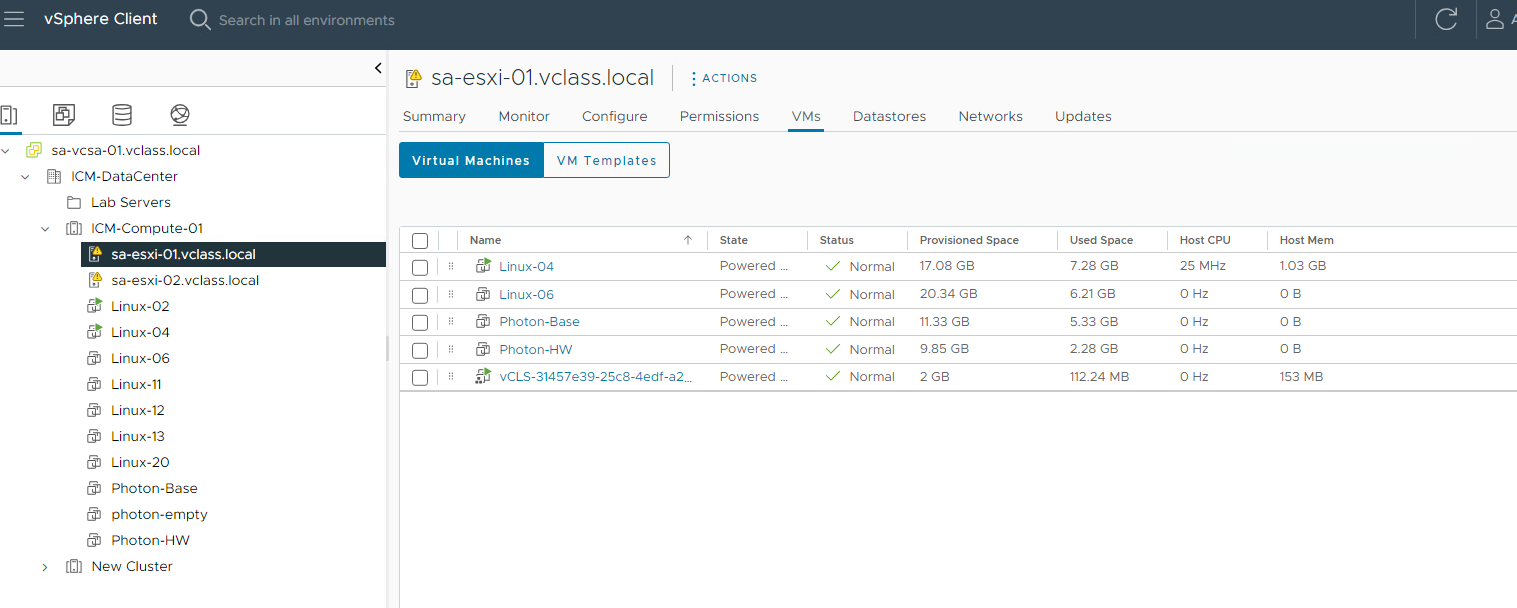Click host warning icon for sa-esxi-02.vclass.local
The height and width of the screenshot is (608, 1517).
96,280
